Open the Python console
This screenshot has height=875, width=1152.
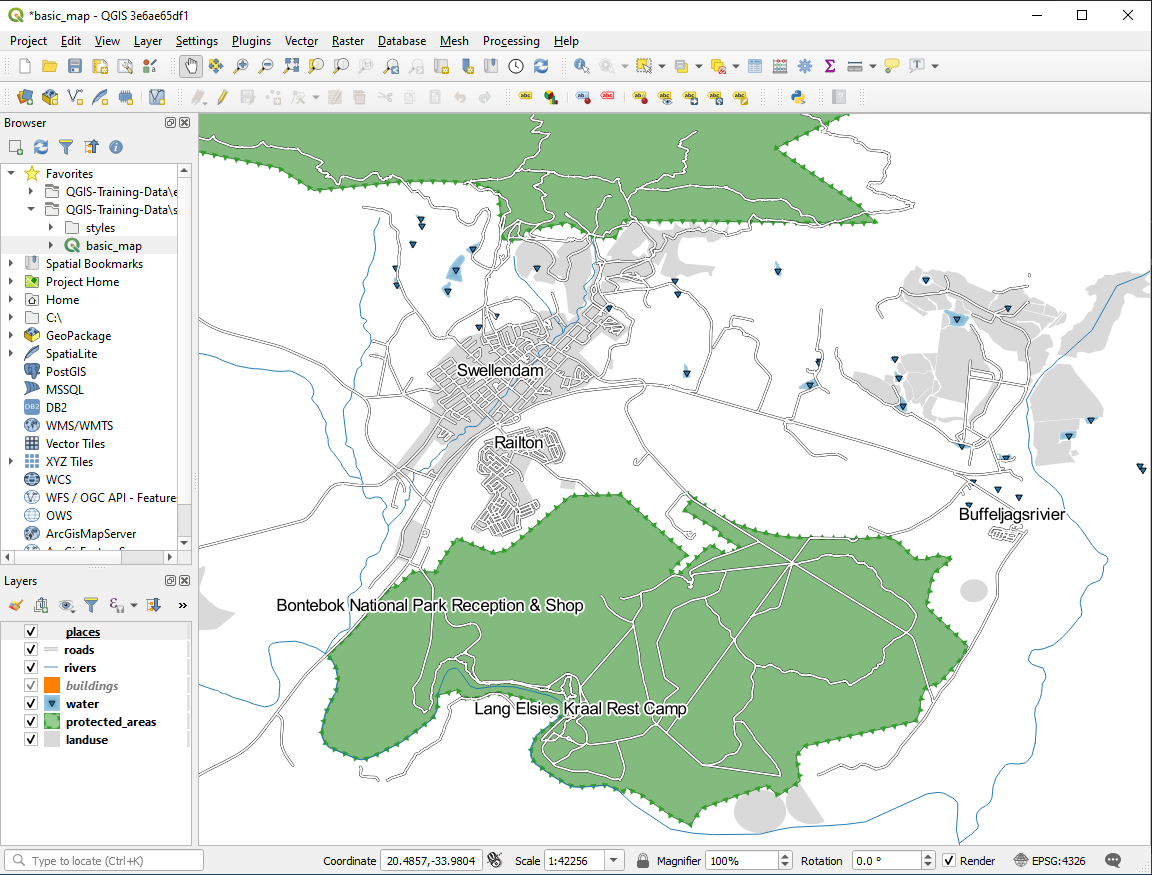click(x=797, y=97)
